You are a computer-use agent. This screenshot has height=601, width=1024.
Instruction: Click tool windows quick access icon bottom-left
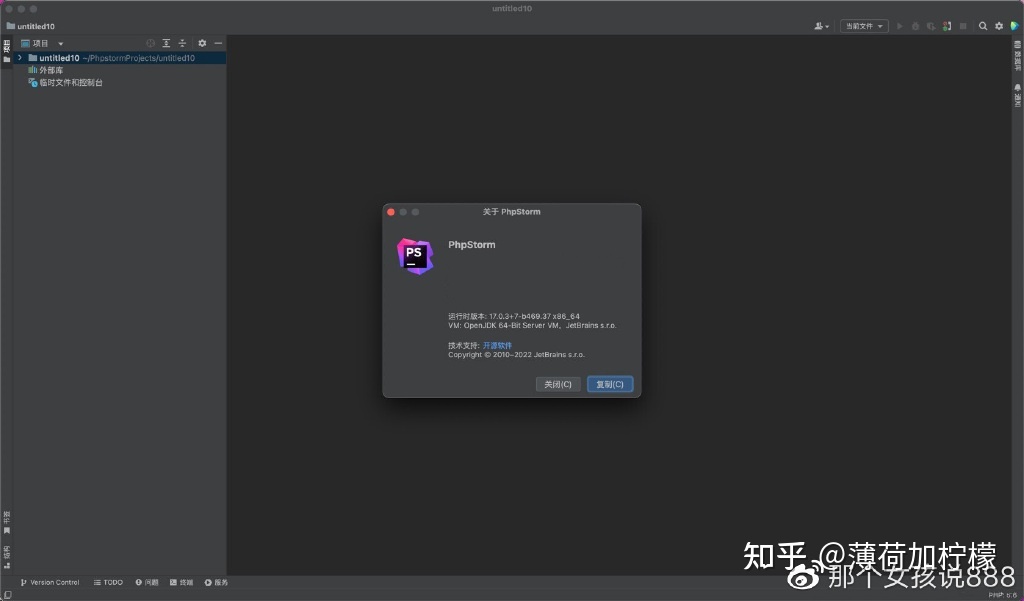7,595
